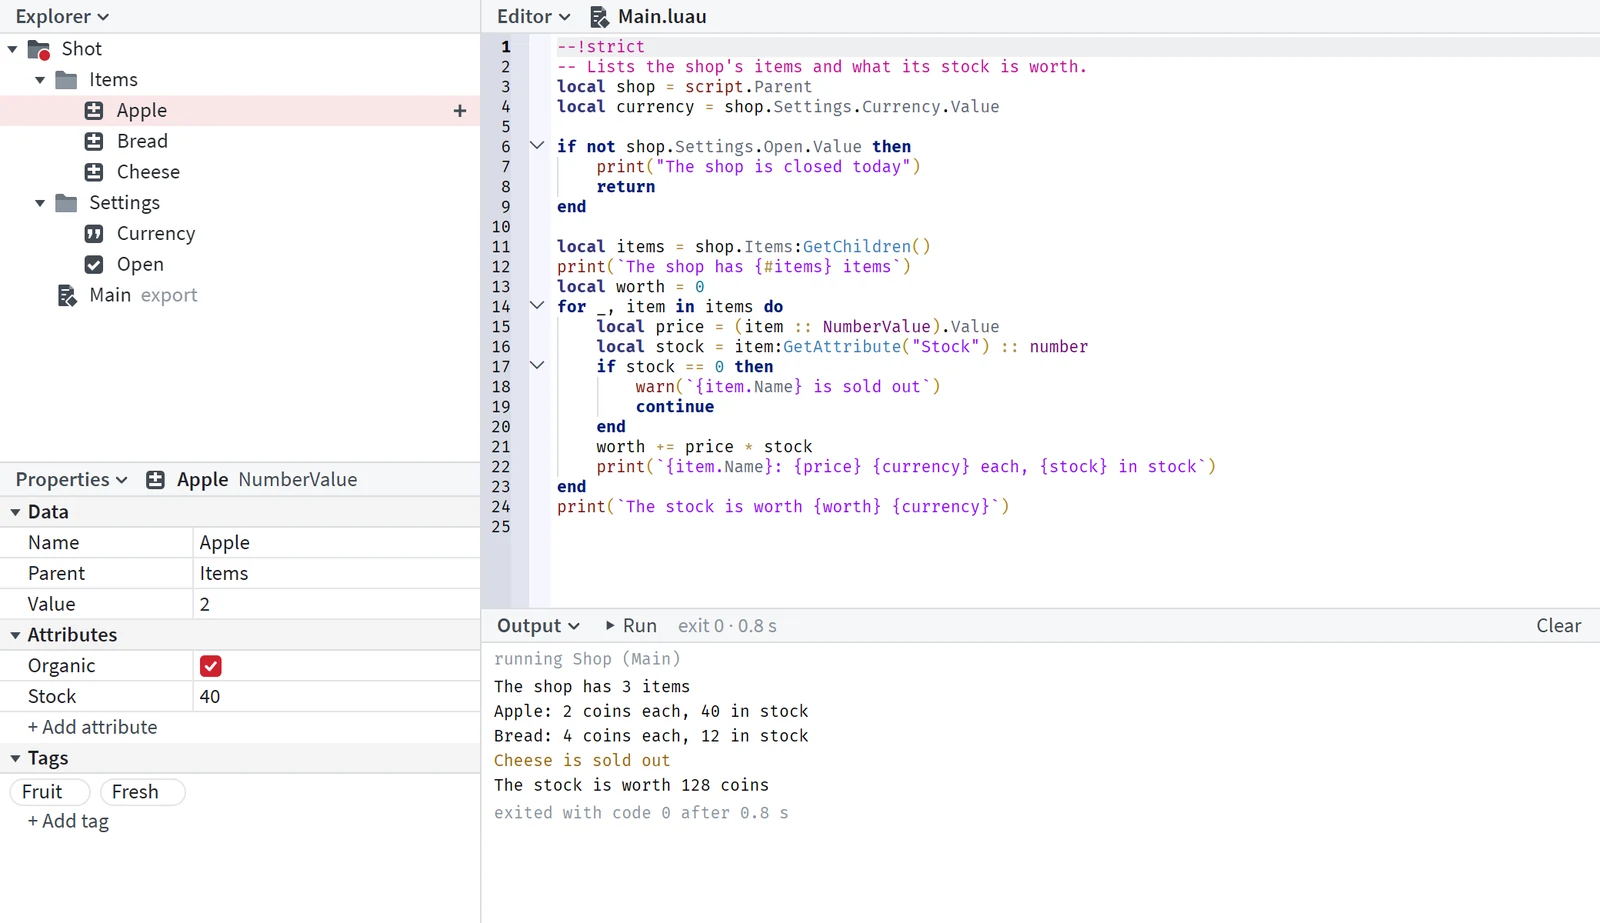
Task: Click the Stock attribute name
Action: (x=52, y=697)
